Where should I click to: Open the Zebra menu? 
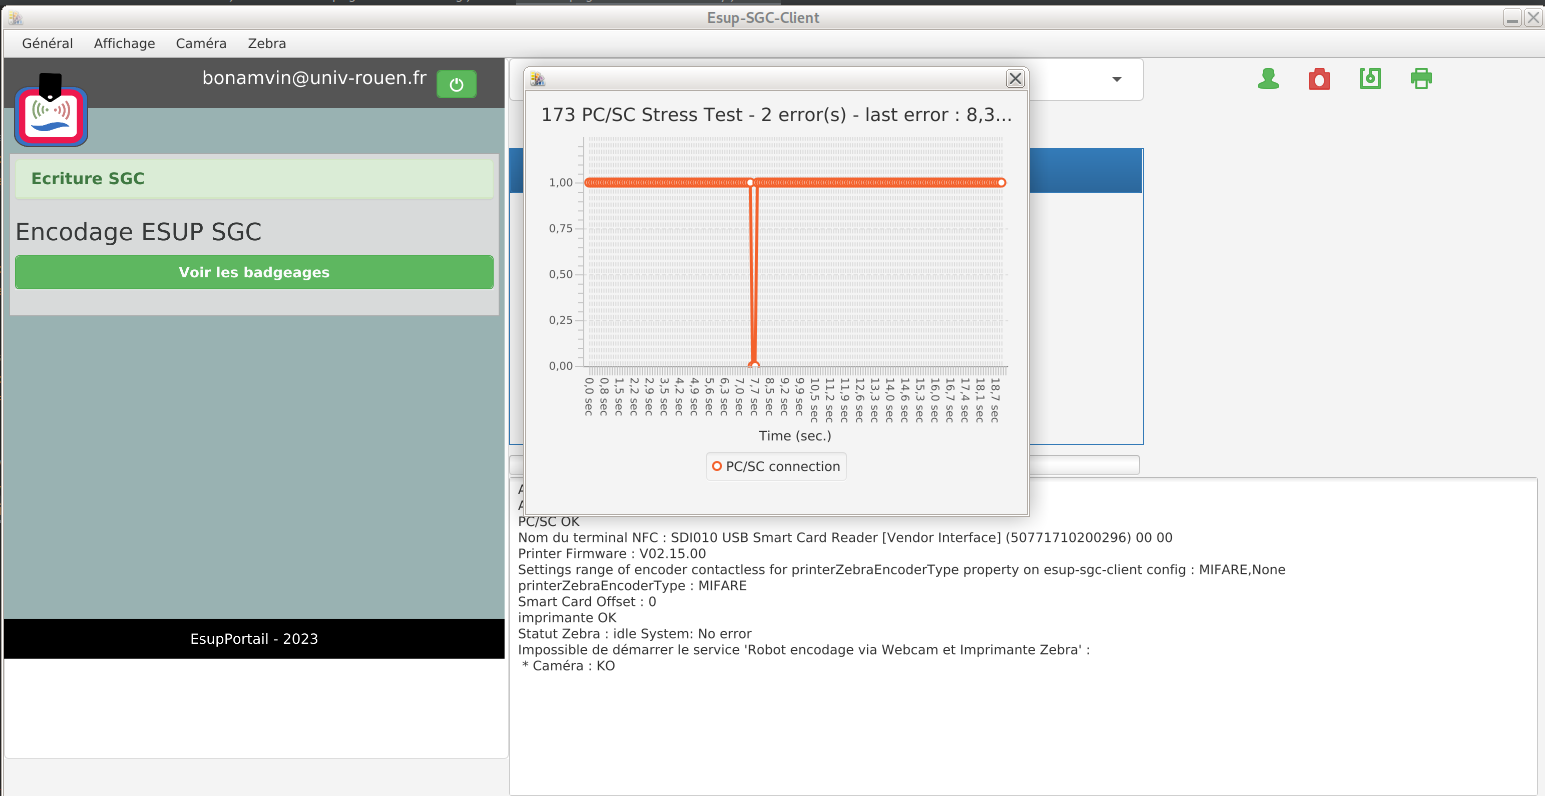tap(267, 44)
